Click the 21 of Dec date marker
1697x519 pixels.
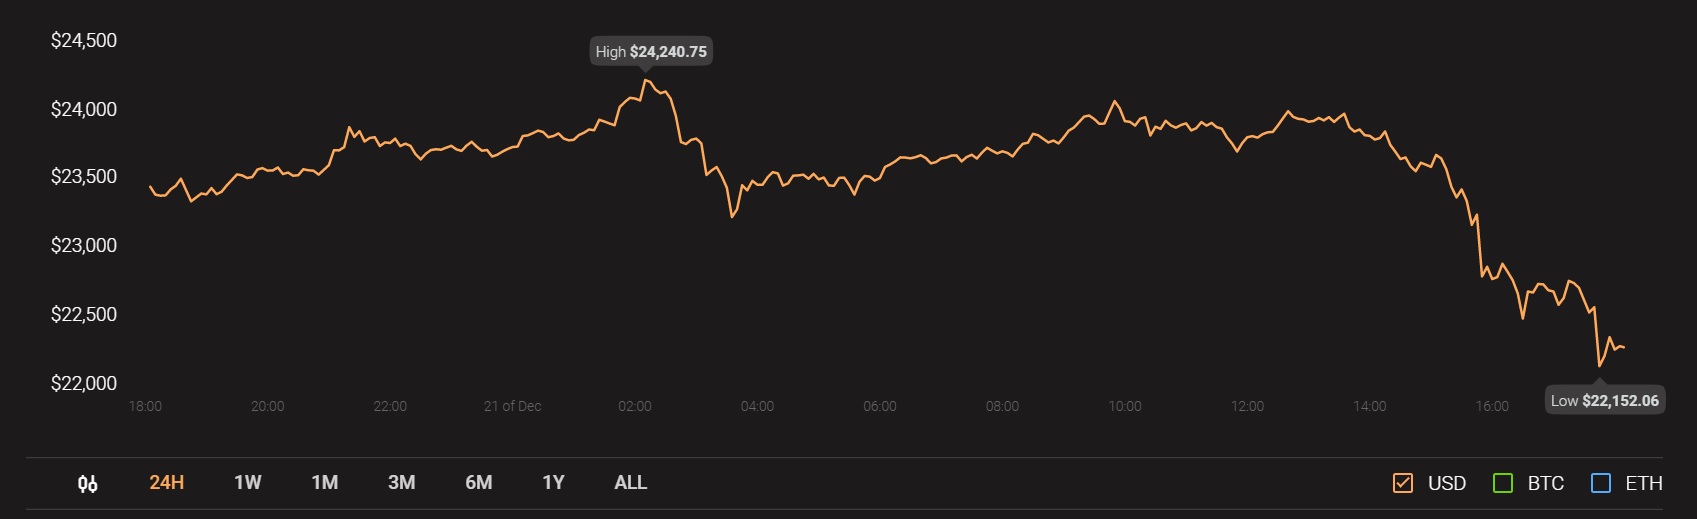pos(512,406)
